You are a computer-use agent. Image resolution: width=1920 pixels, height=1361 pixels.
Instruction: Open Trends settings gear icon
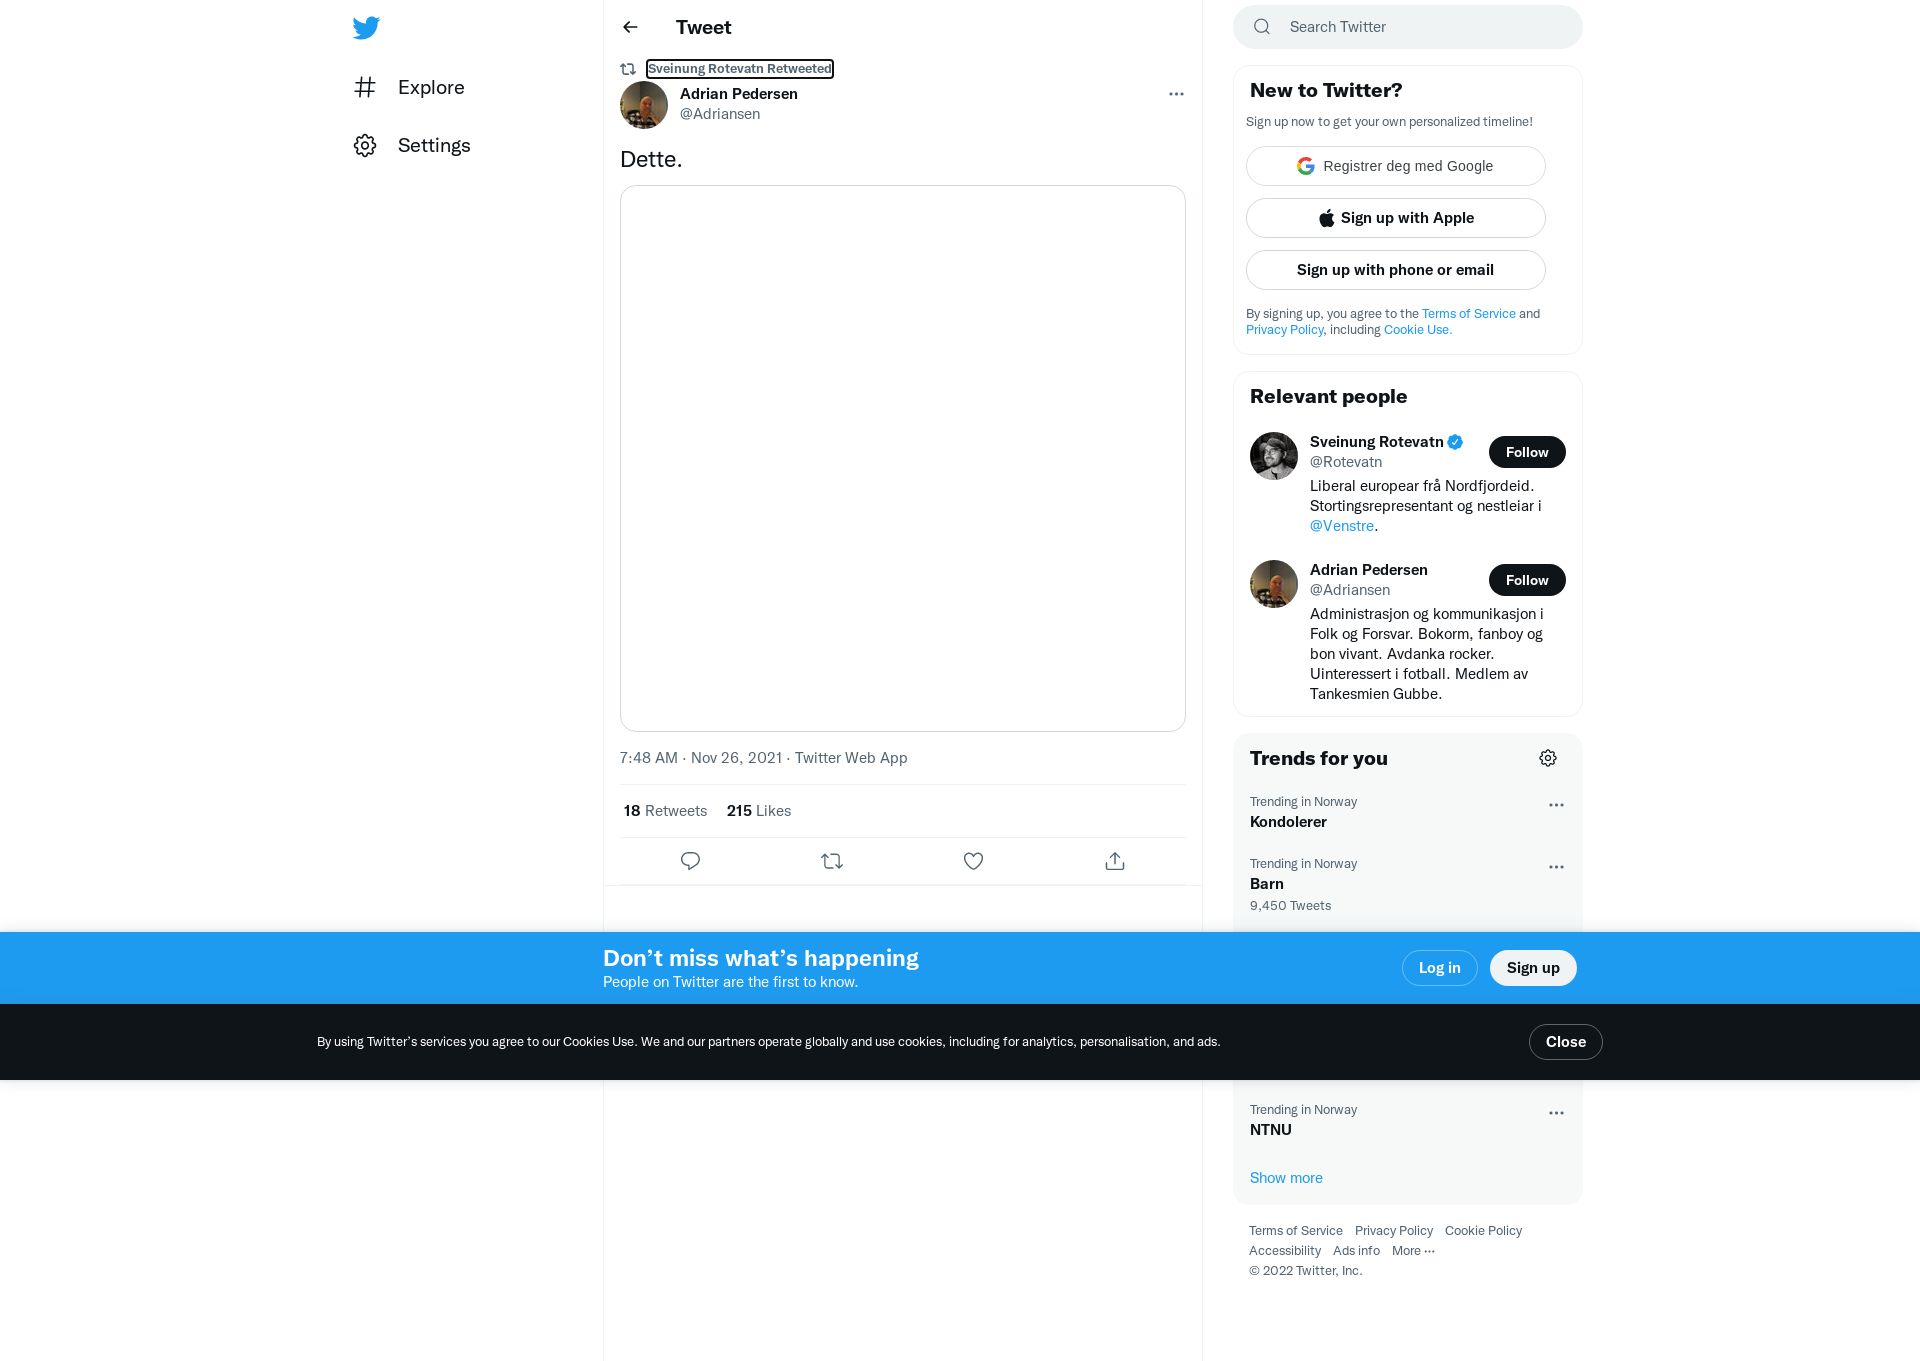1548,758
